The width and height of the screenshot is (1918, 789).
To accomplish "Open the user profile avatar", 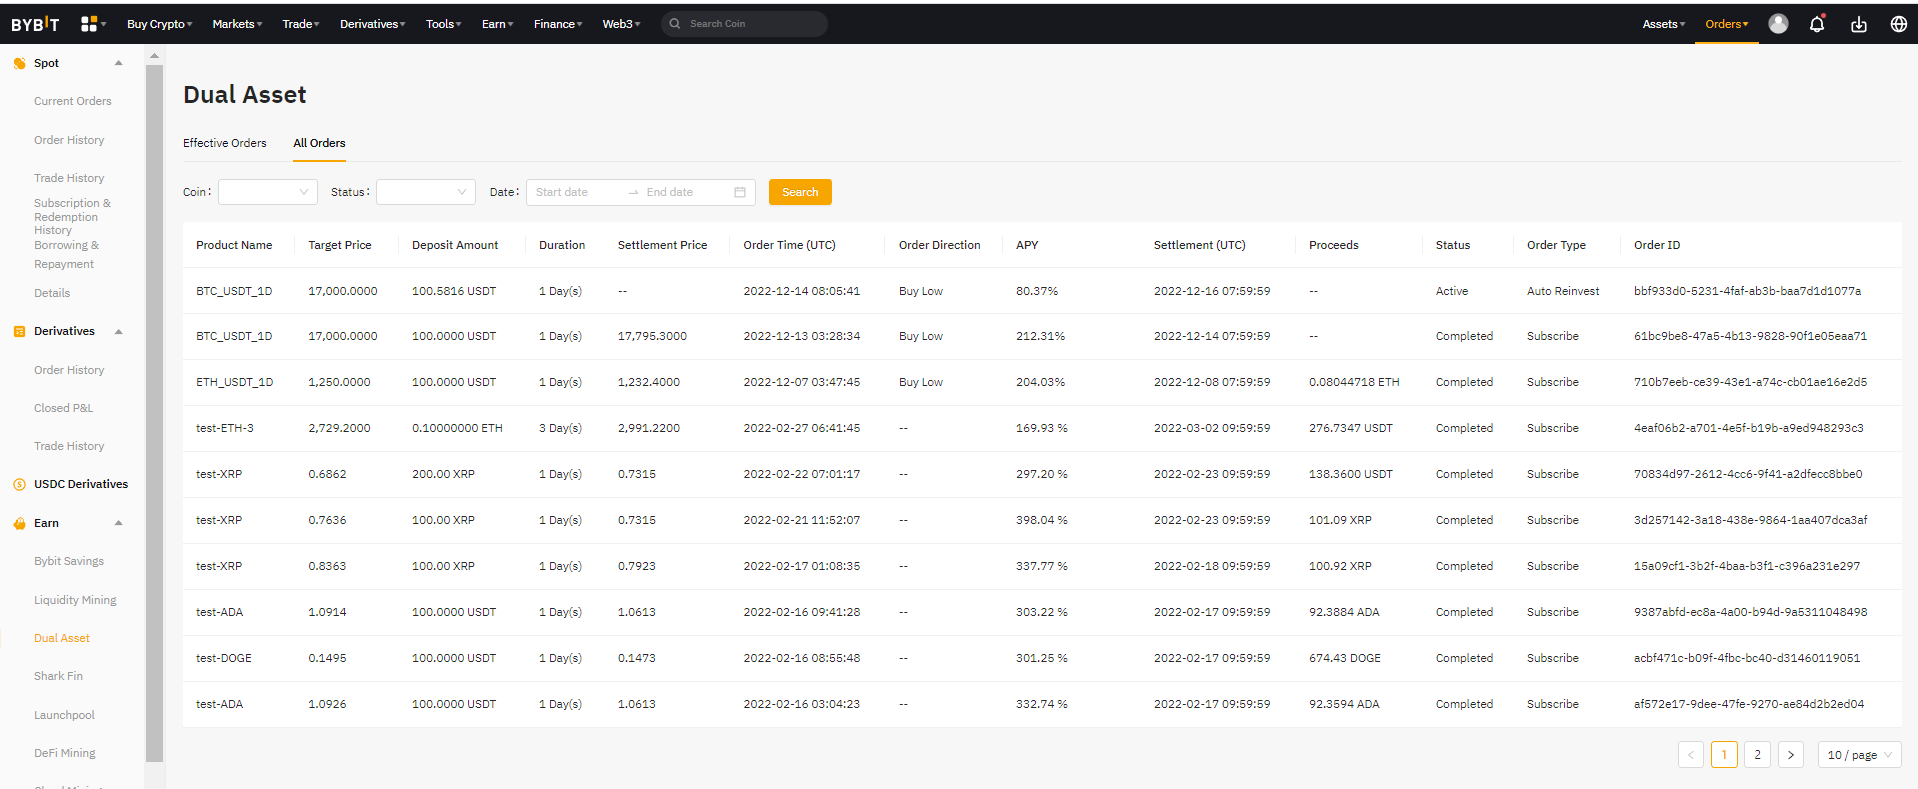I will 1778,24.
